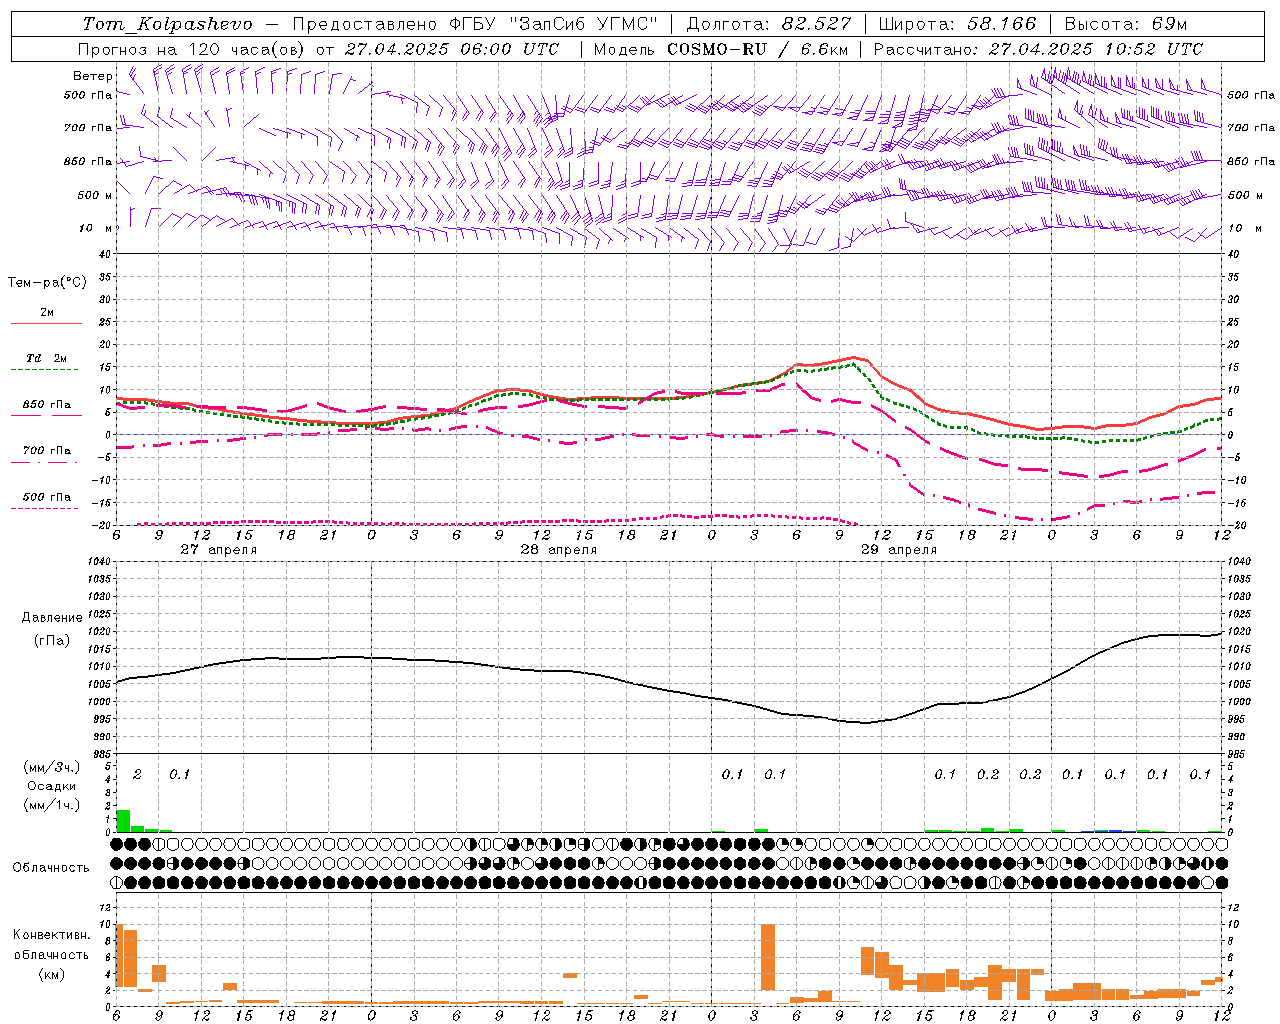
Task: Click the dotted 500 гПа legend line in temperature legend
Action: tap(44, 509)
